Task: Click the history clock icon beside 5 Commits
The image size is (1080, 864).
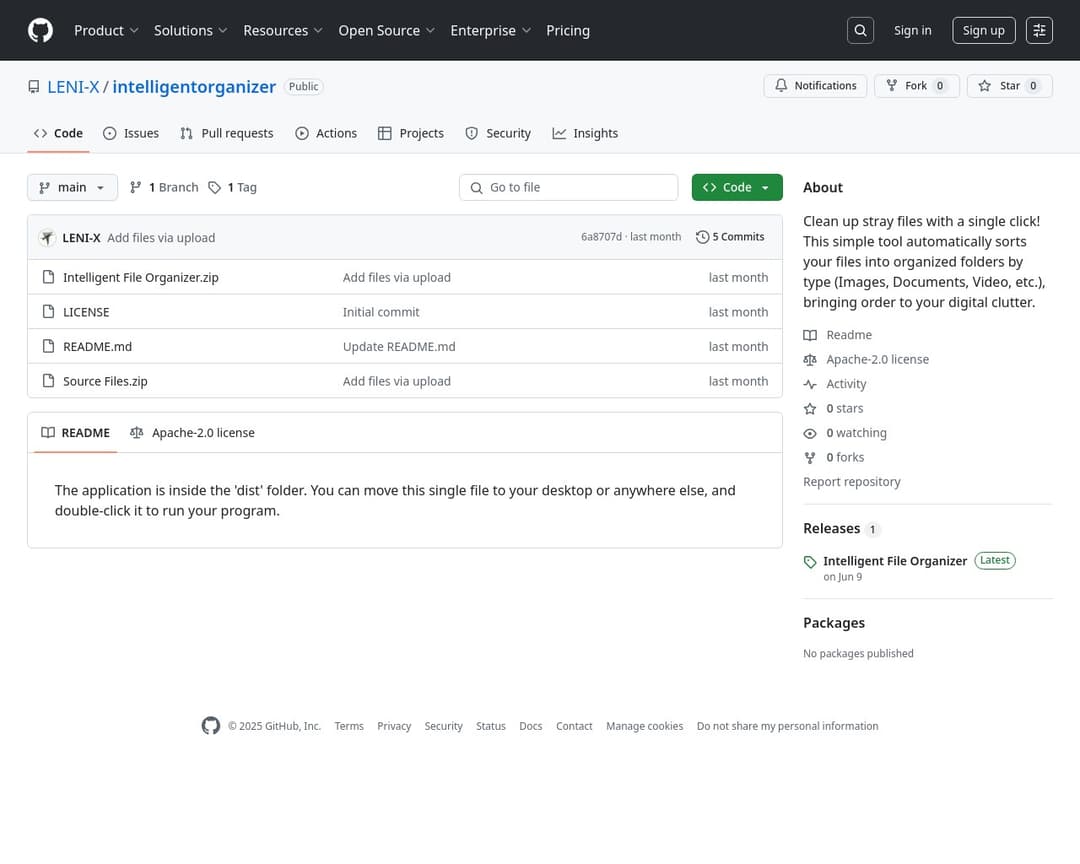Action: 702,237
